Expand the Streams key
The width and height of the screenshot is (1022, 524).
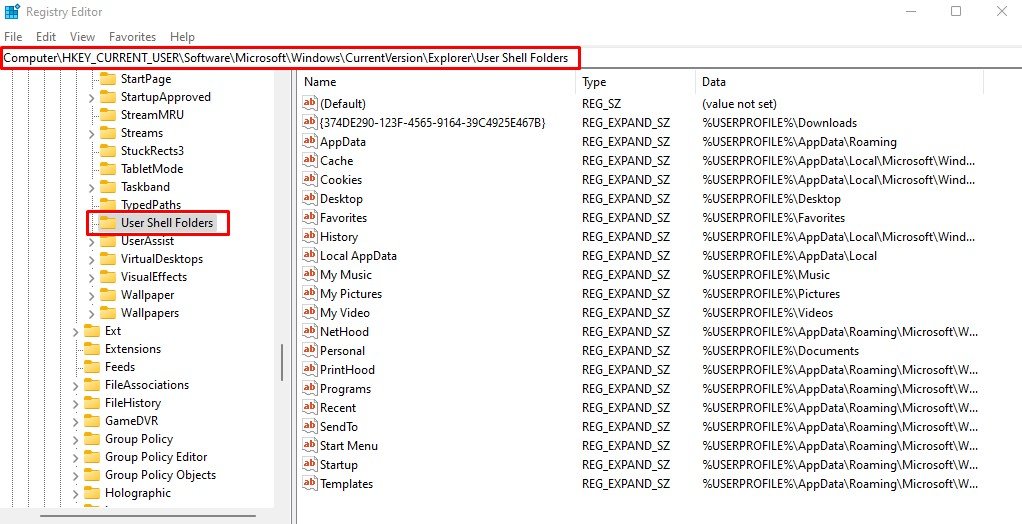[x=92, y=133]
